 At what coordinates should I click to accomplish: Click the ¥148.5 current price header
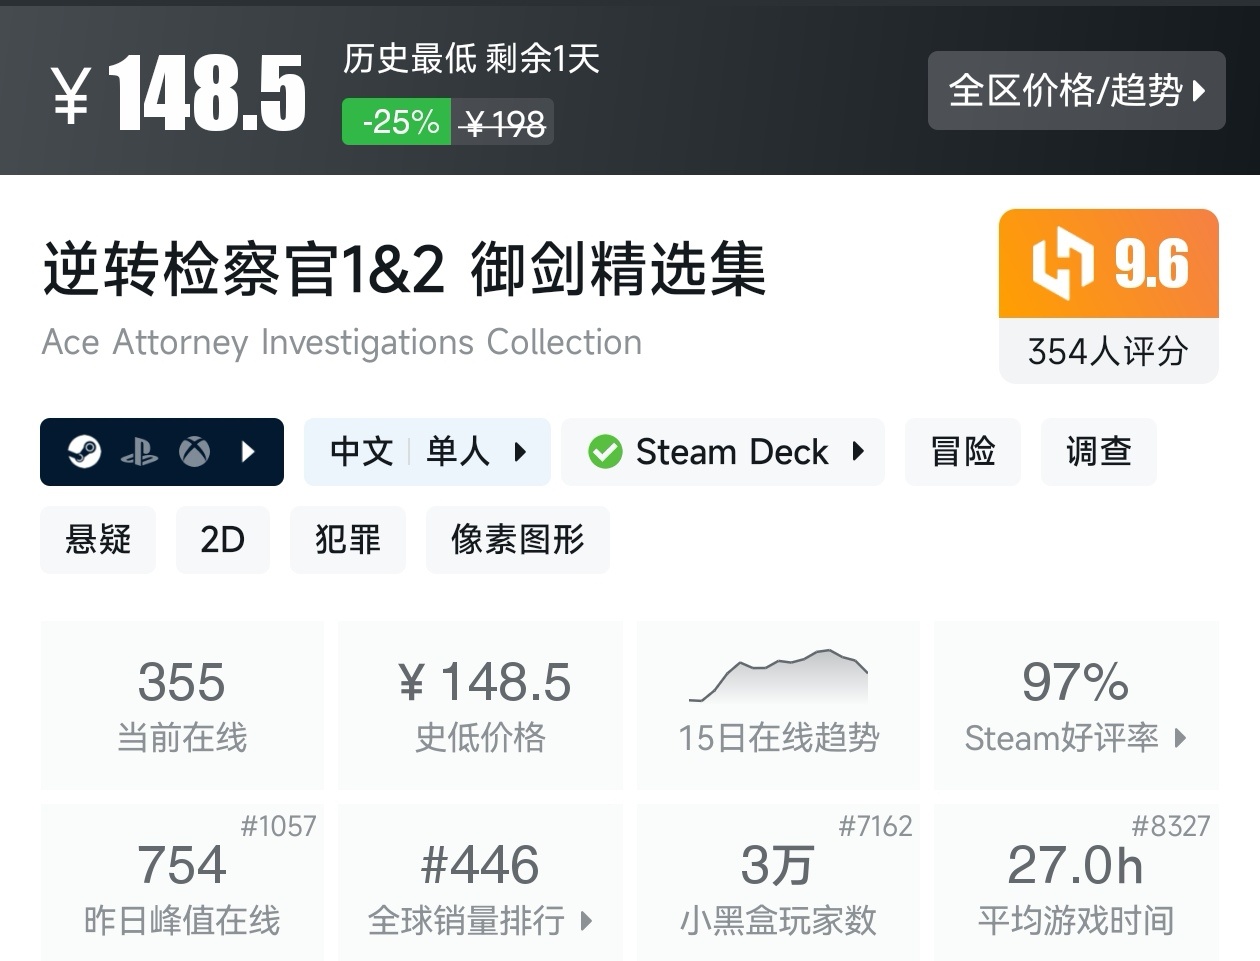point(178,92)
